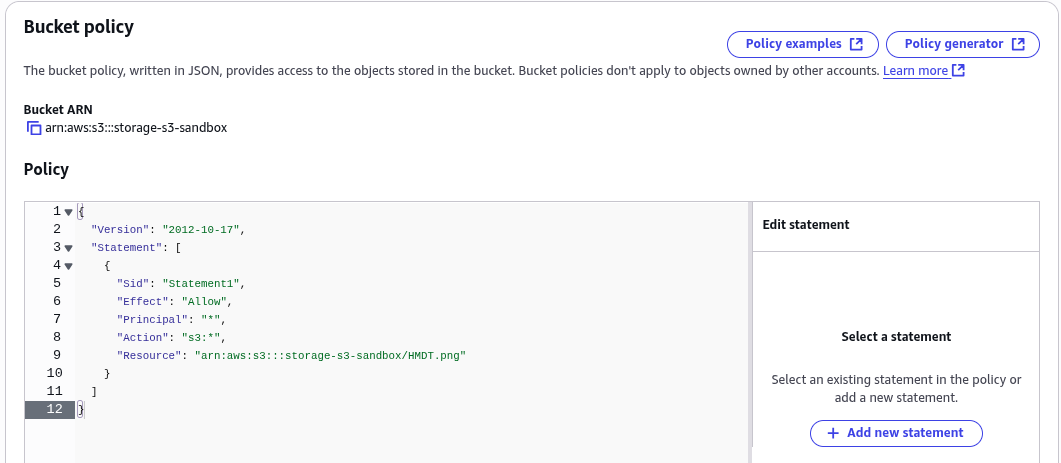Click the plus icon to add a statement

[832, 433]
